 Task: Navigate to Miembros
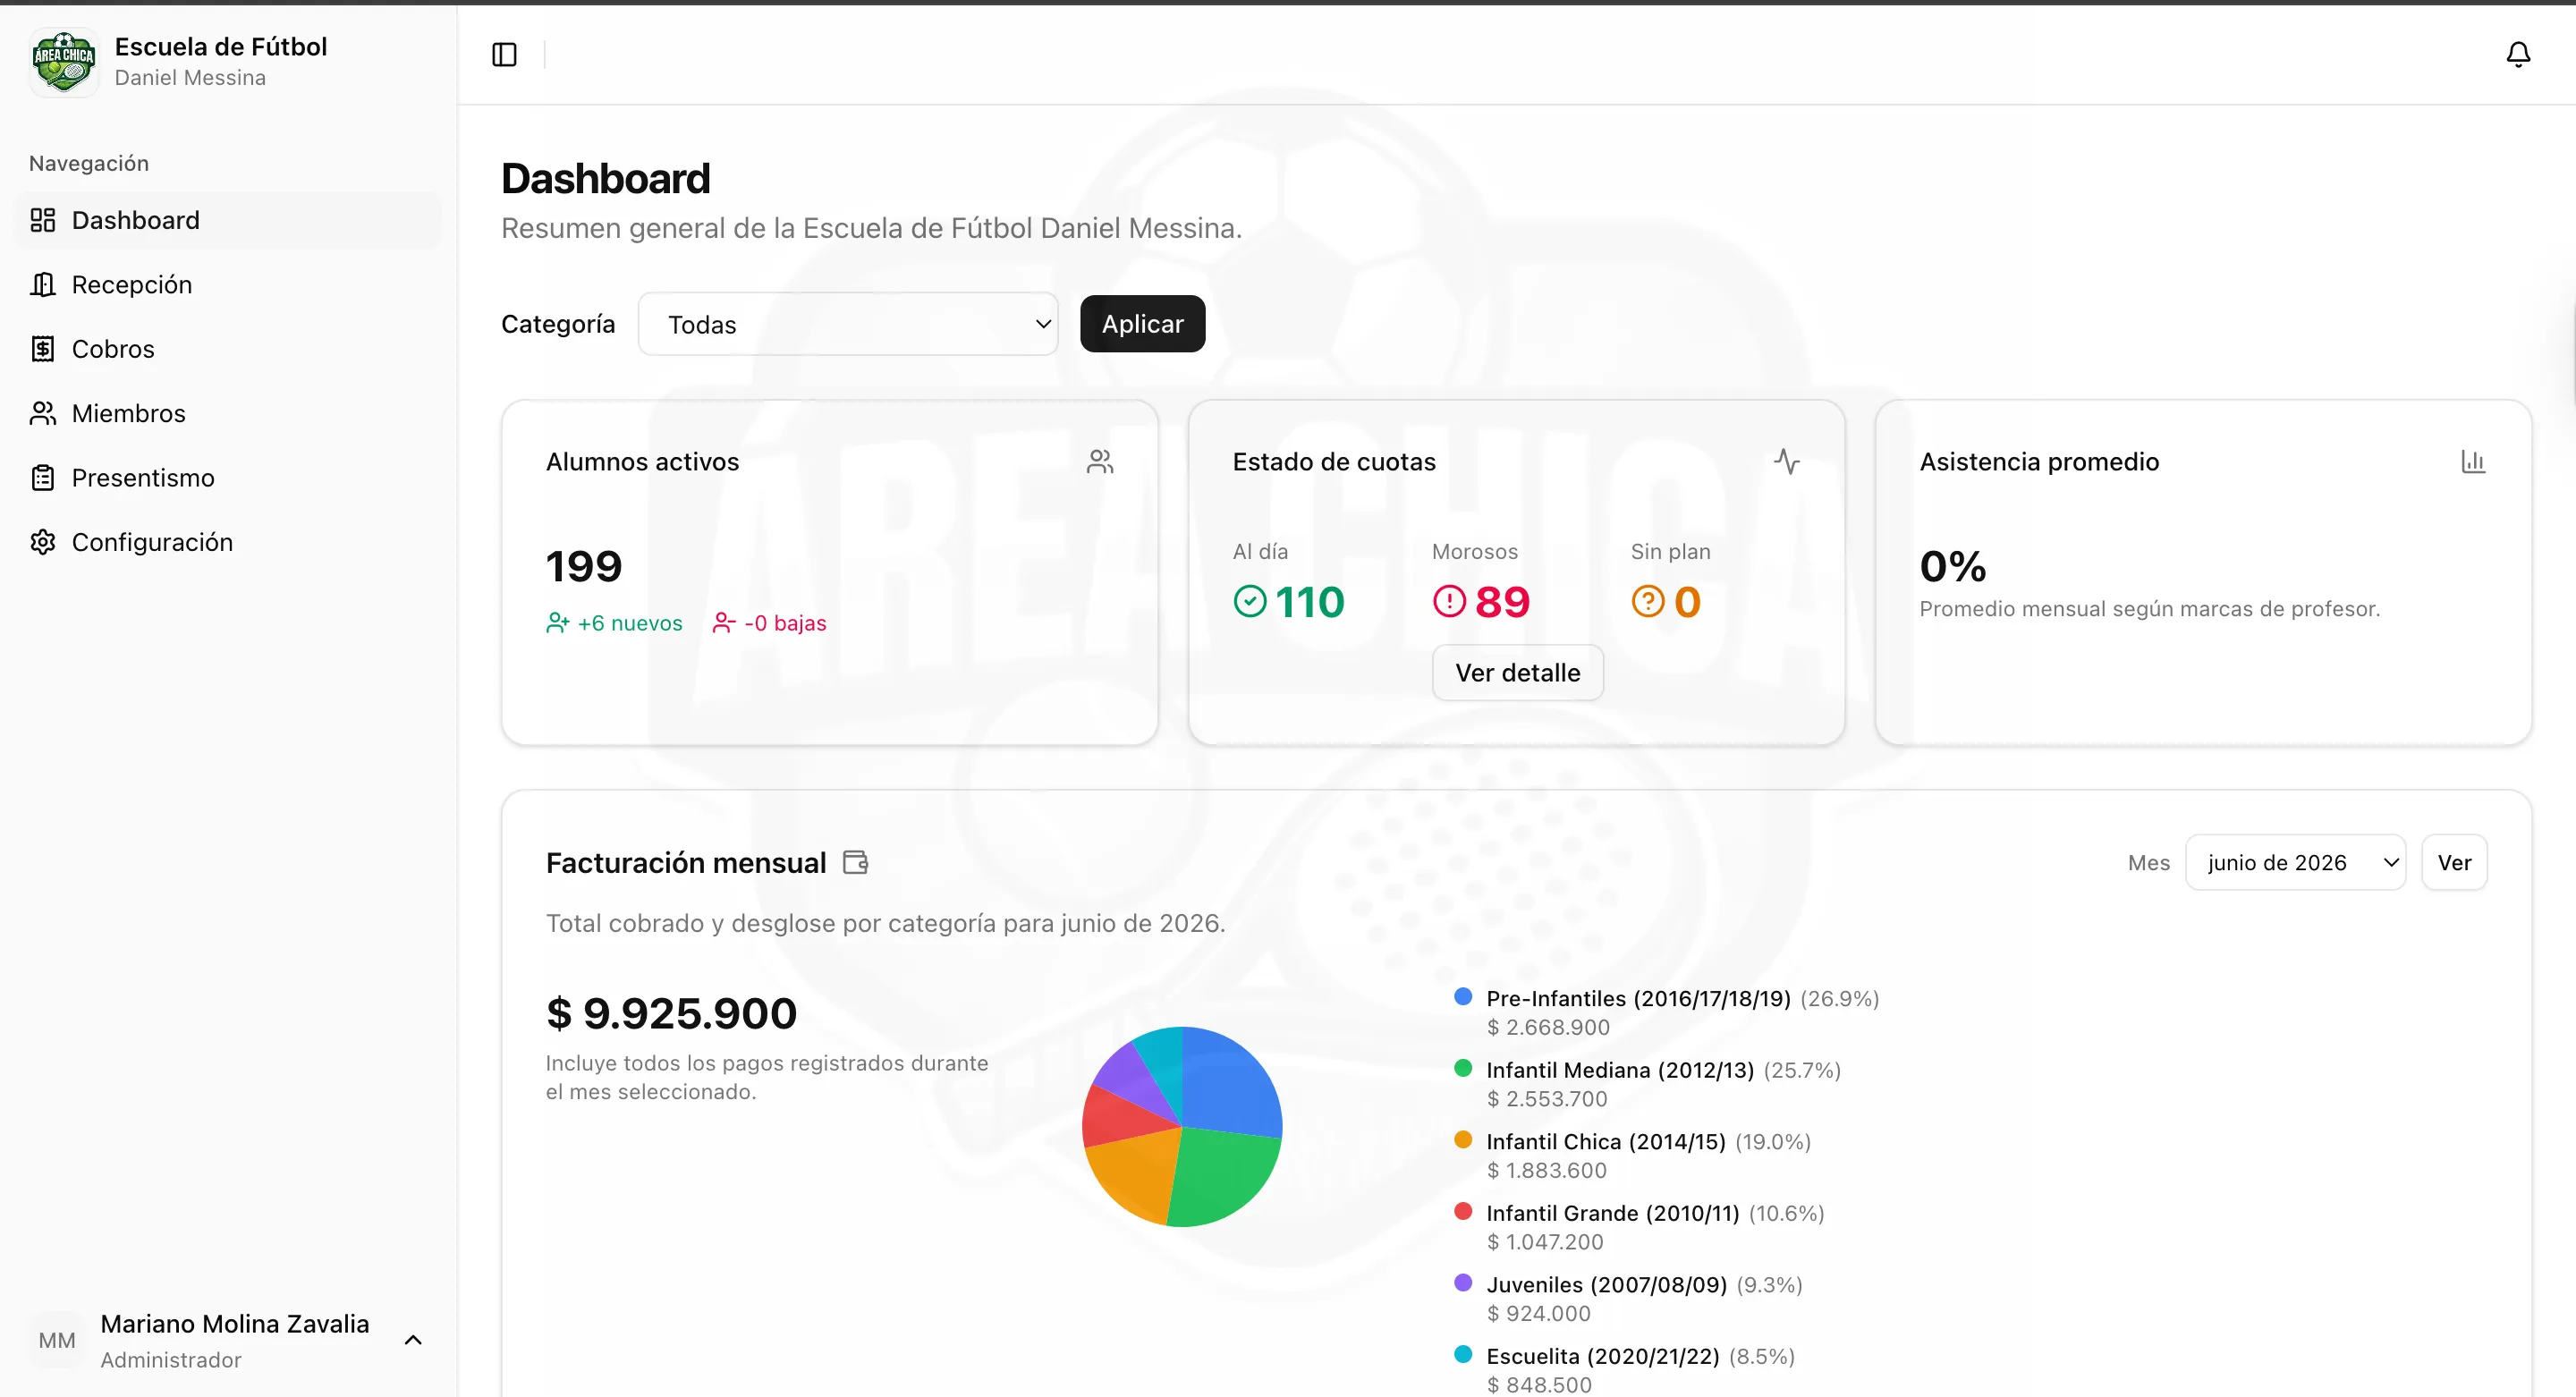[228, 413]
